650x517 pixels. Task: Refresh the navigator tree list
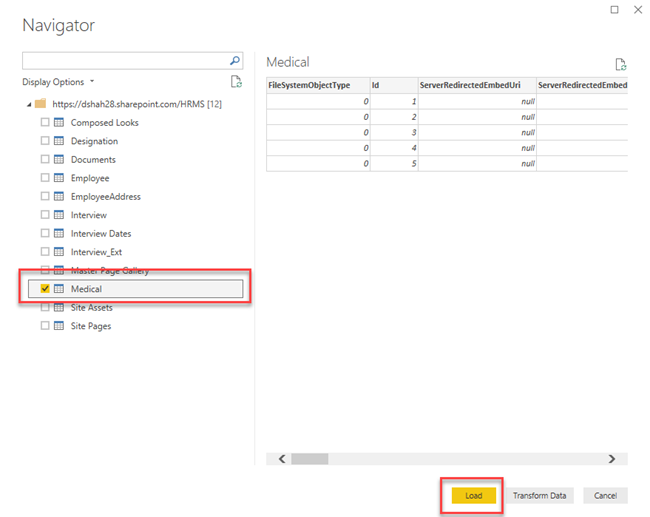click(236, 82)
